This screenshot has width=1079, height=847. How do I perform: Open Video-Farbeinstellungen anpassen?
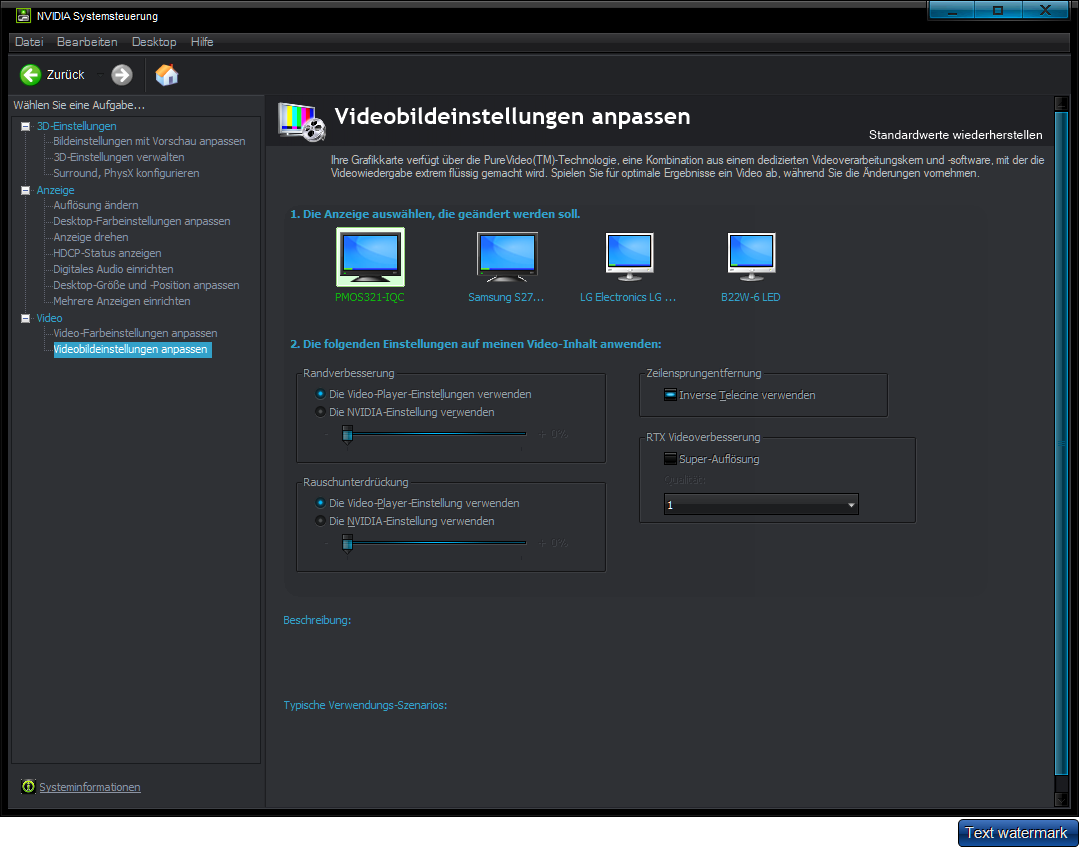point(136,333)
